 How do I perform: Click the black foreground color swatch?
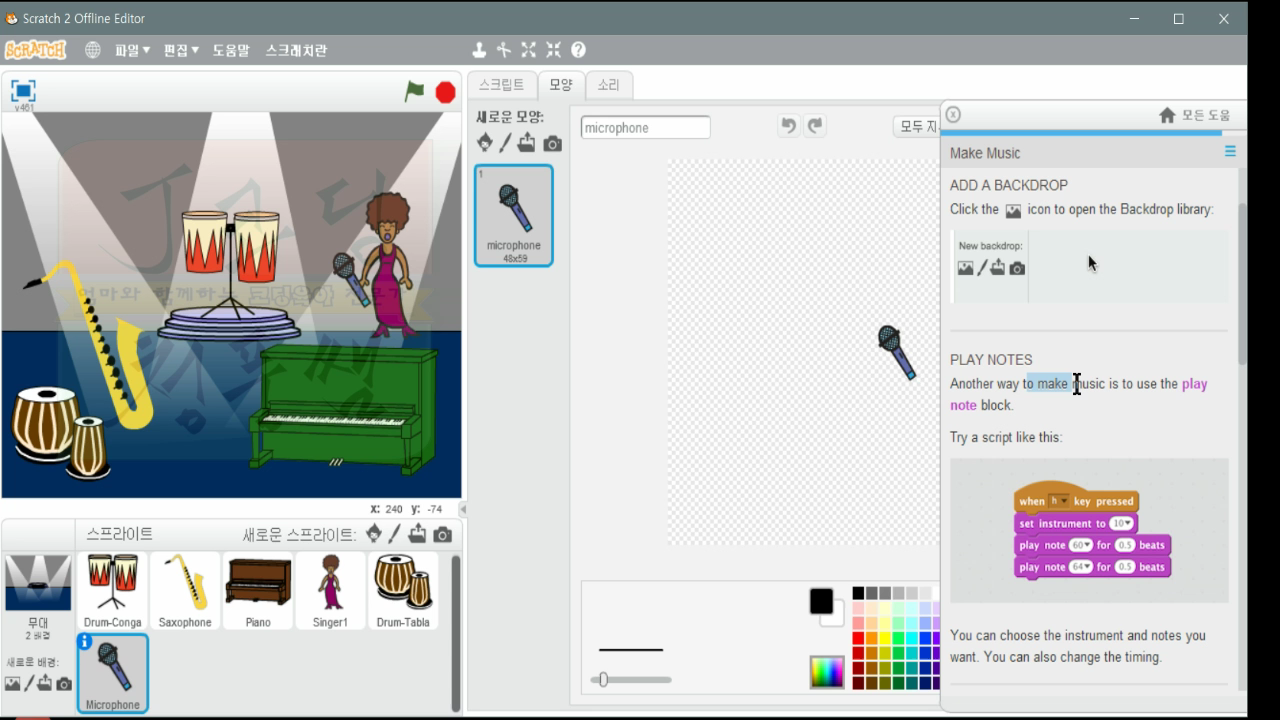point(821,601)
